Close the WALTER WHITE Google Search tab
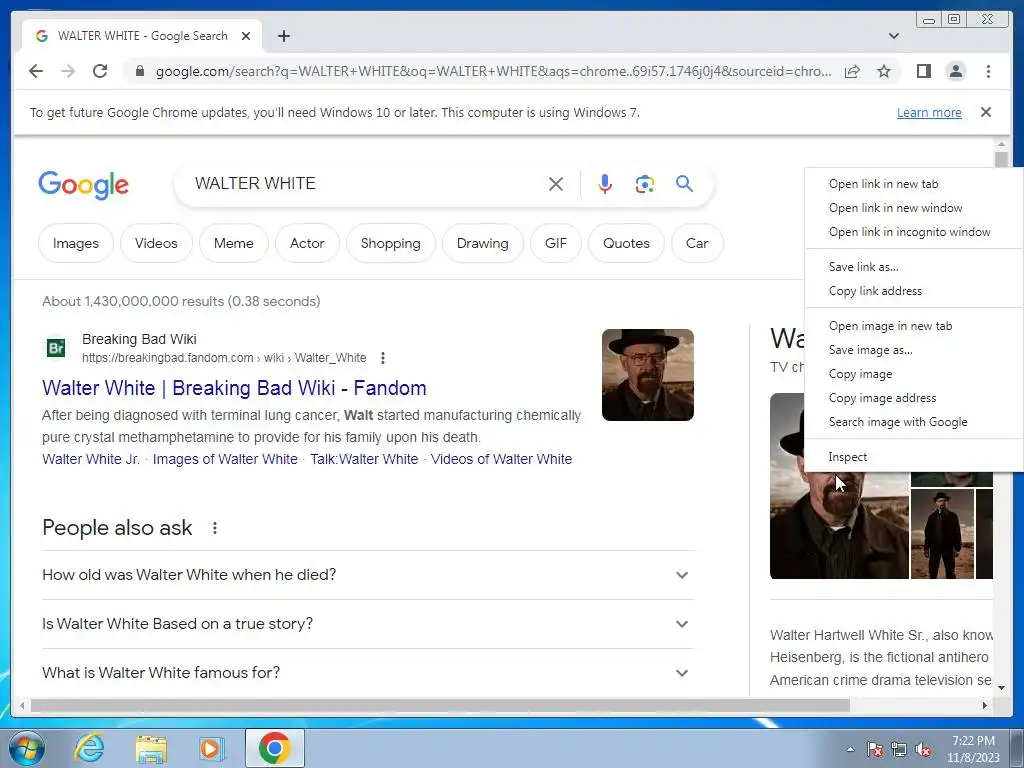 [x=246, y=36]
